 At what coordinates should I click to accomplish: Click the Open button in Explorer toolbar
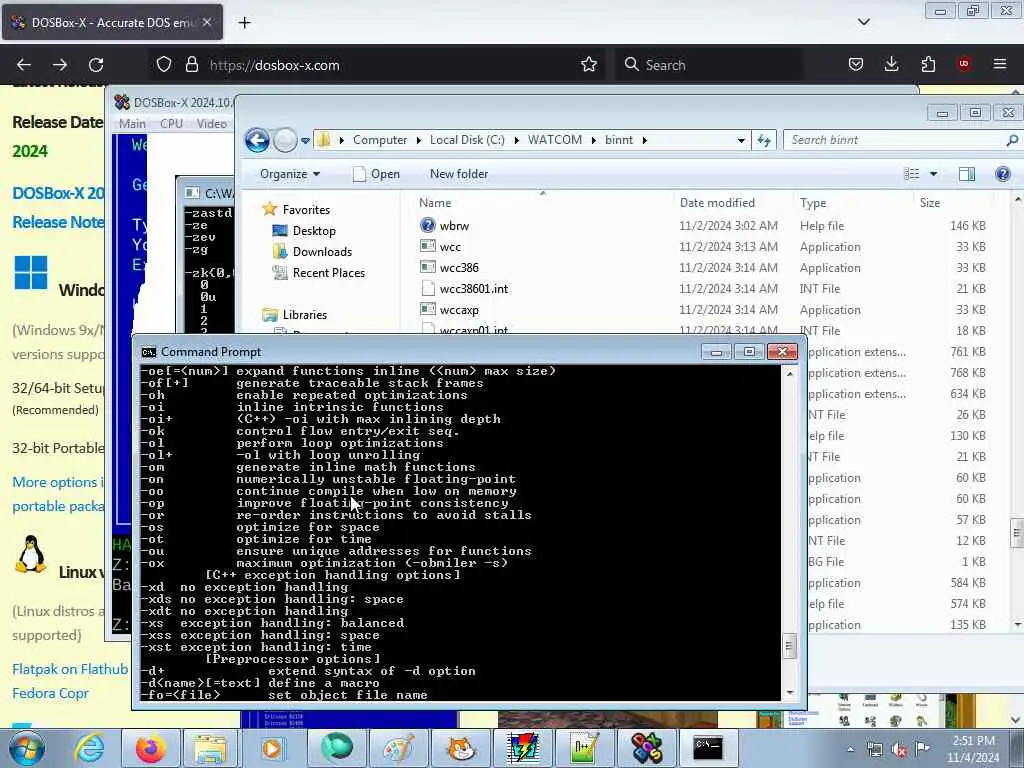tap(376, 174)
